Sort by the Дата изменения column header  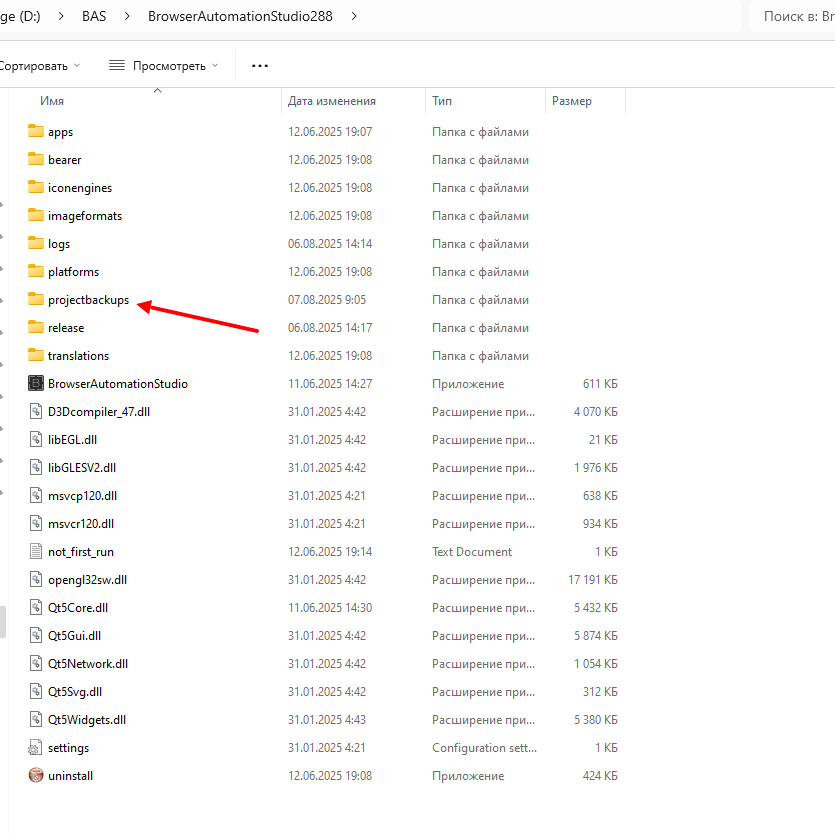click(x=332, y=101)
